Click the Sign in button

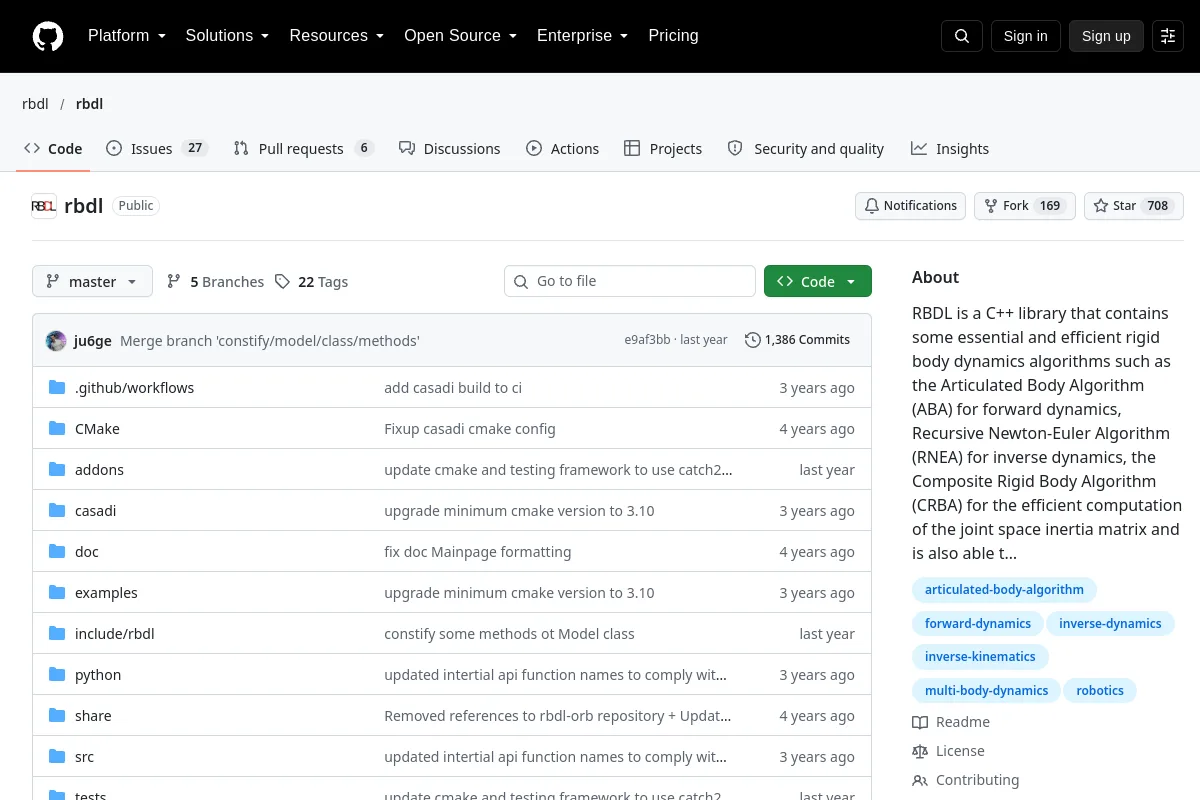click(x=1025, y=36)
